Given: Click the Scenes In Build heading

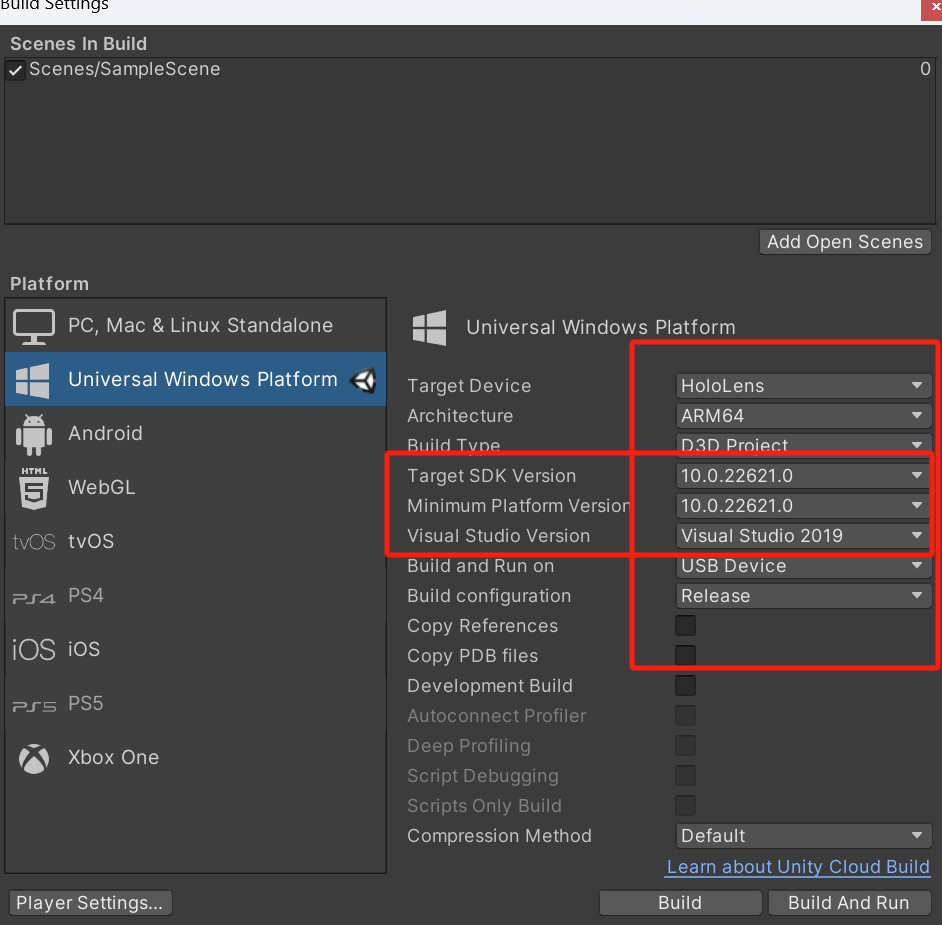Looking at the screenshot, I should [x=79, y=44].
